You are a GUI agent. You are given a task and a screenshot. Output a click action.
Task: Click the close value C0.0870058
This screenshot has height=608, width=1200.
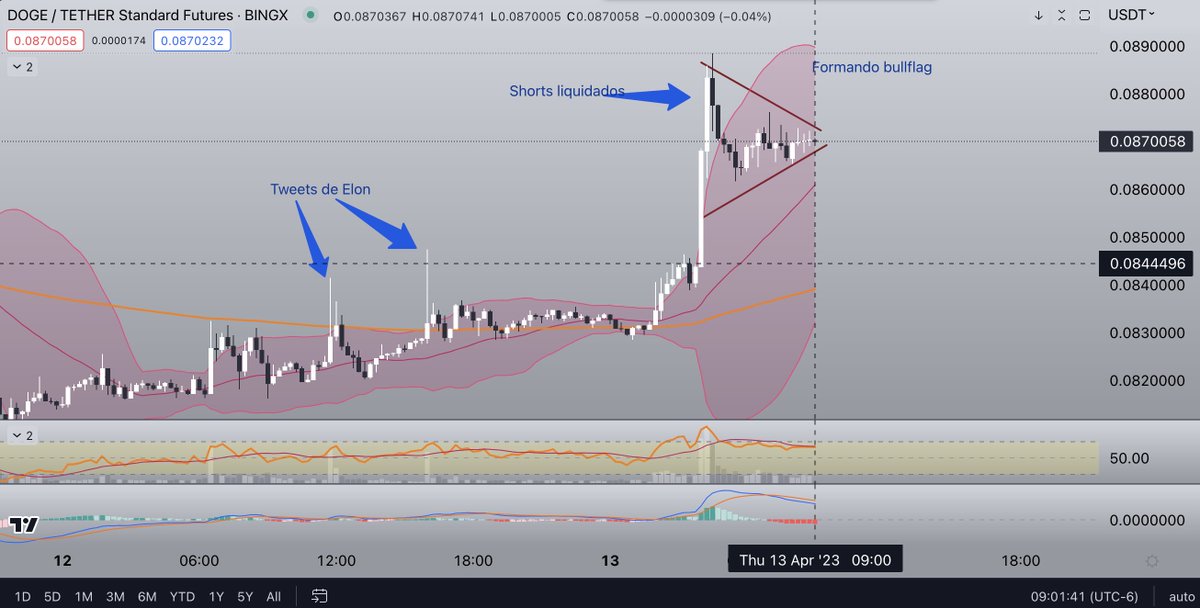[602, 15]
